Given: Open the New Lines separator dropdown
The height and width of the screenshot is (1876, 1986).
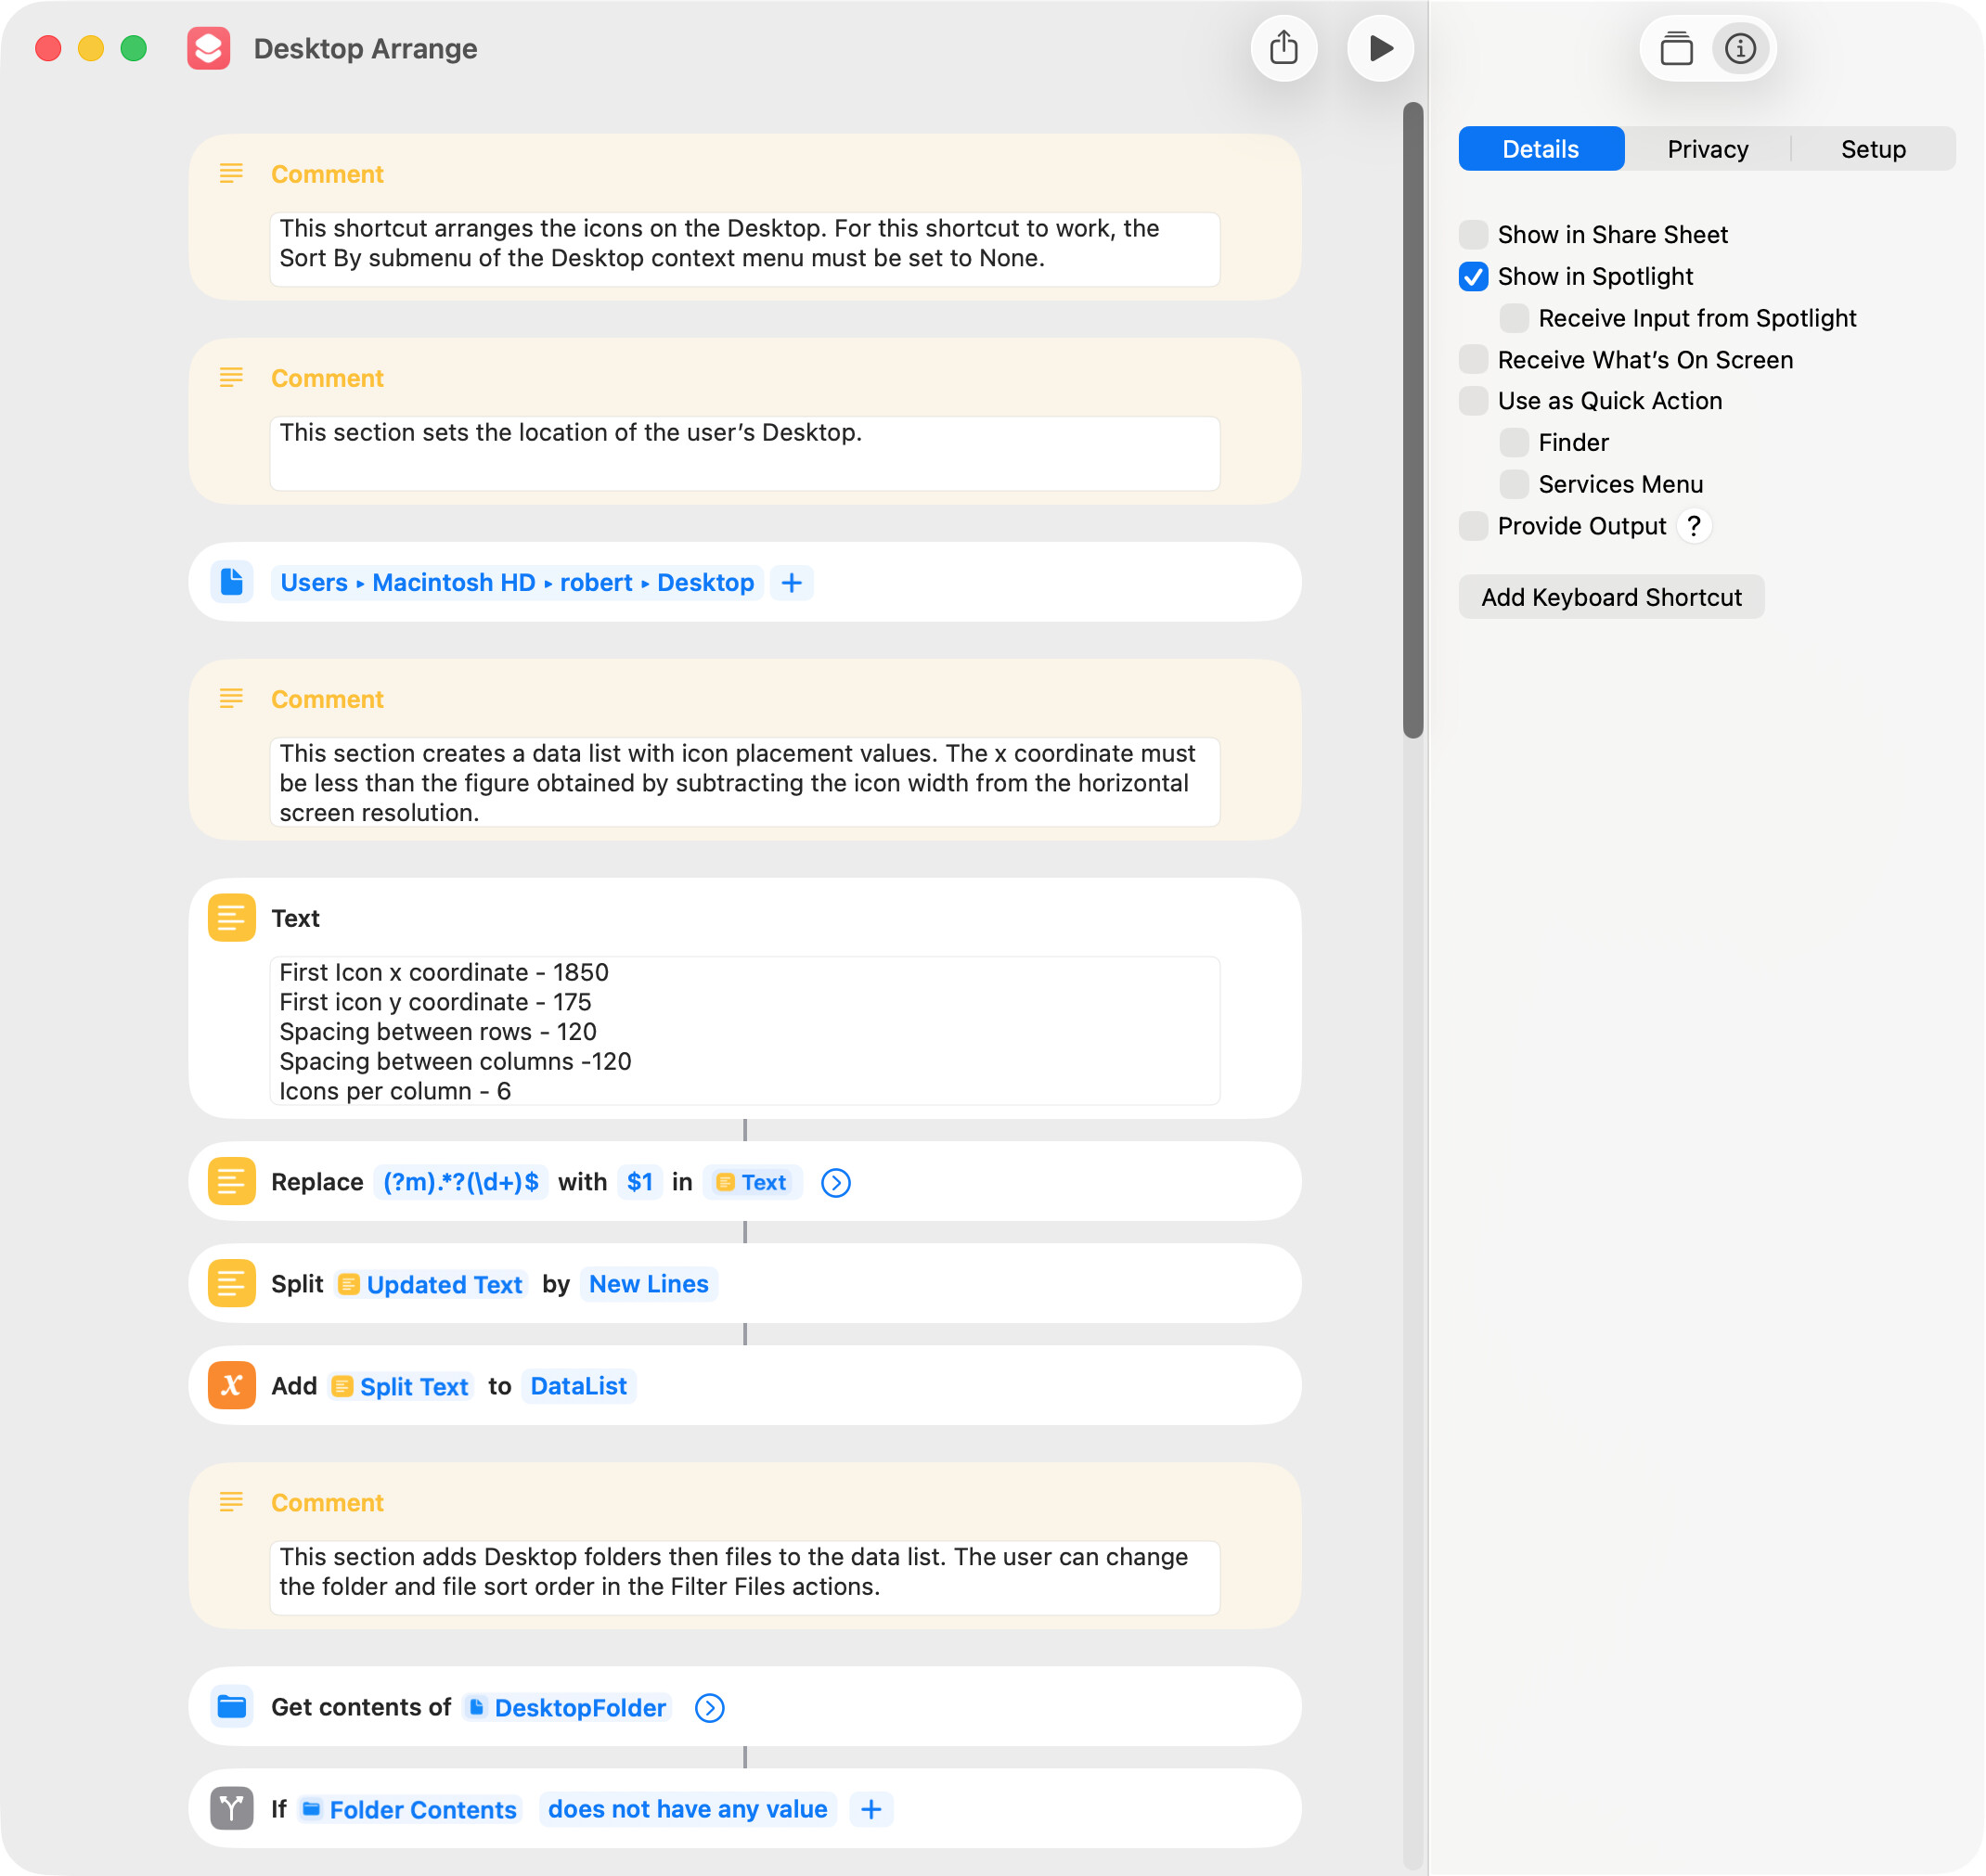Looking at the screenshot, I should click(648, 1284).
